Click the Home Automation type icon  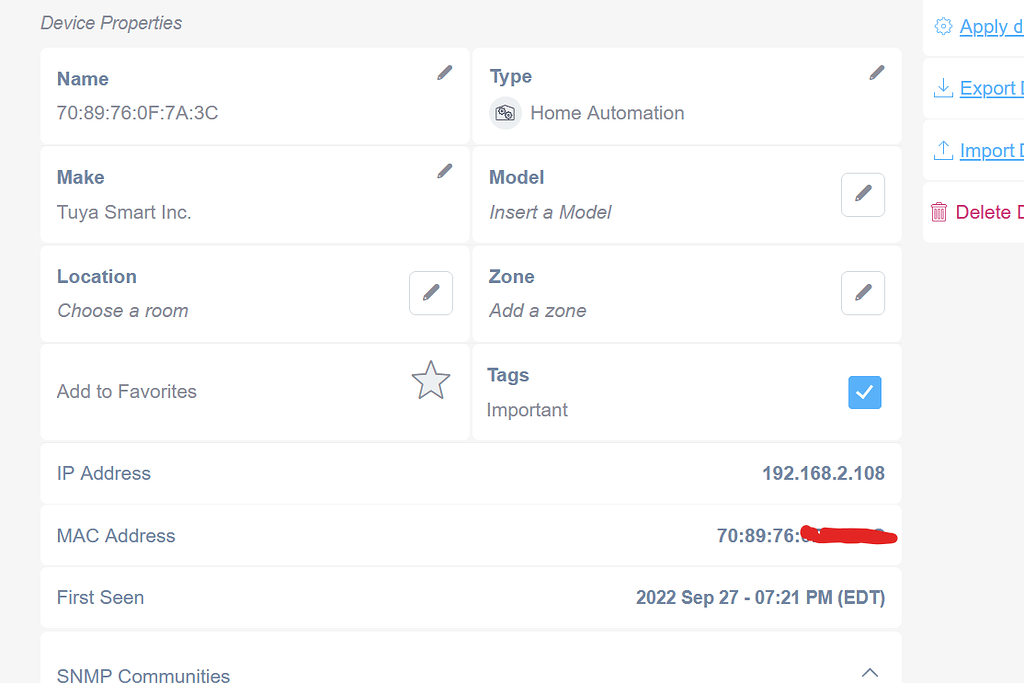click(505, 113)
